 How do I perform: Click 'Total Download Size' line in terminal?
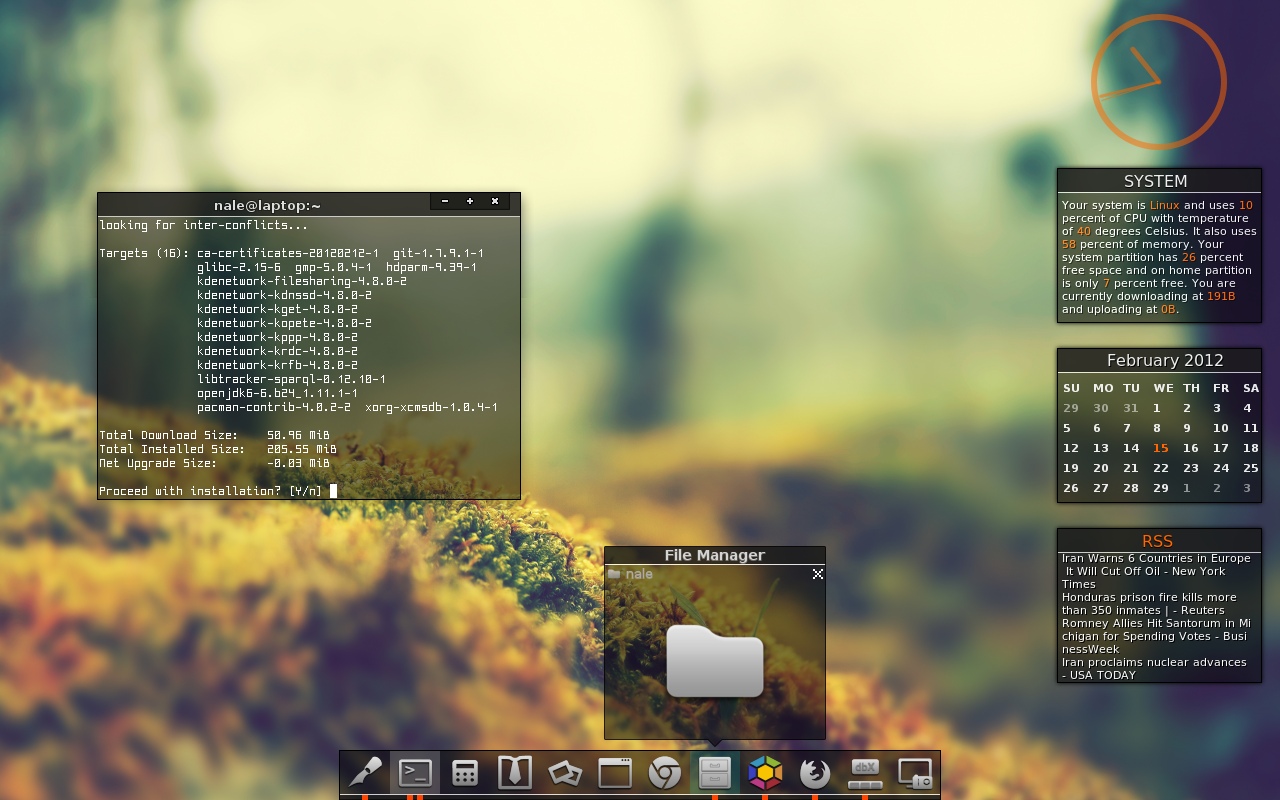[x=214, y=435]
